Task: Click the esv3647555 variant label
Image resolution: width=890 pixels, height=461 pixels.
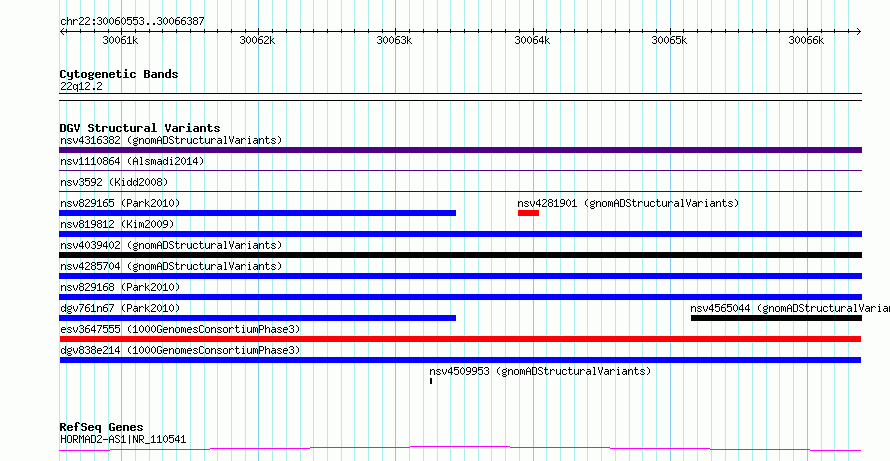Action: pyautogui.click(x=180, y=329)
